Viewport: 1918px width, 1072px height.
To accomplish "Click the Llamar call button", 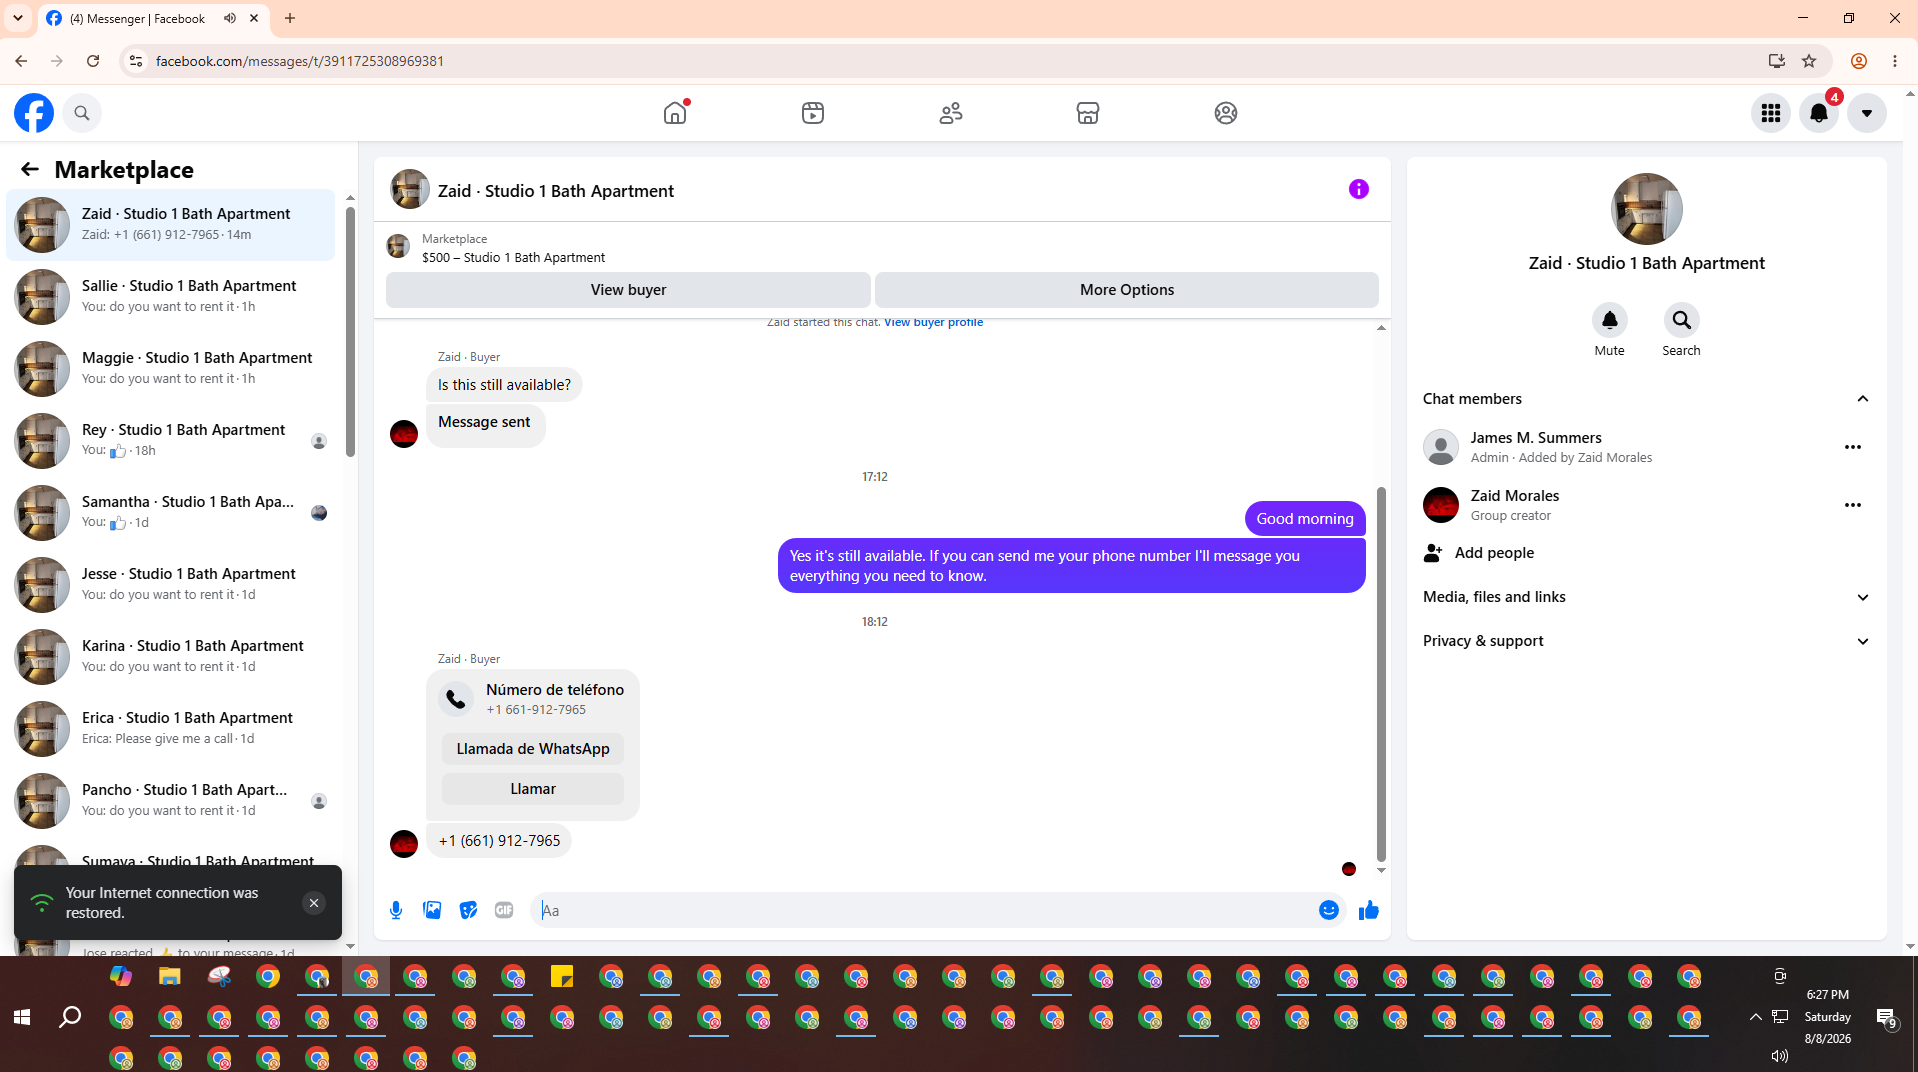I will pos(533,789).
